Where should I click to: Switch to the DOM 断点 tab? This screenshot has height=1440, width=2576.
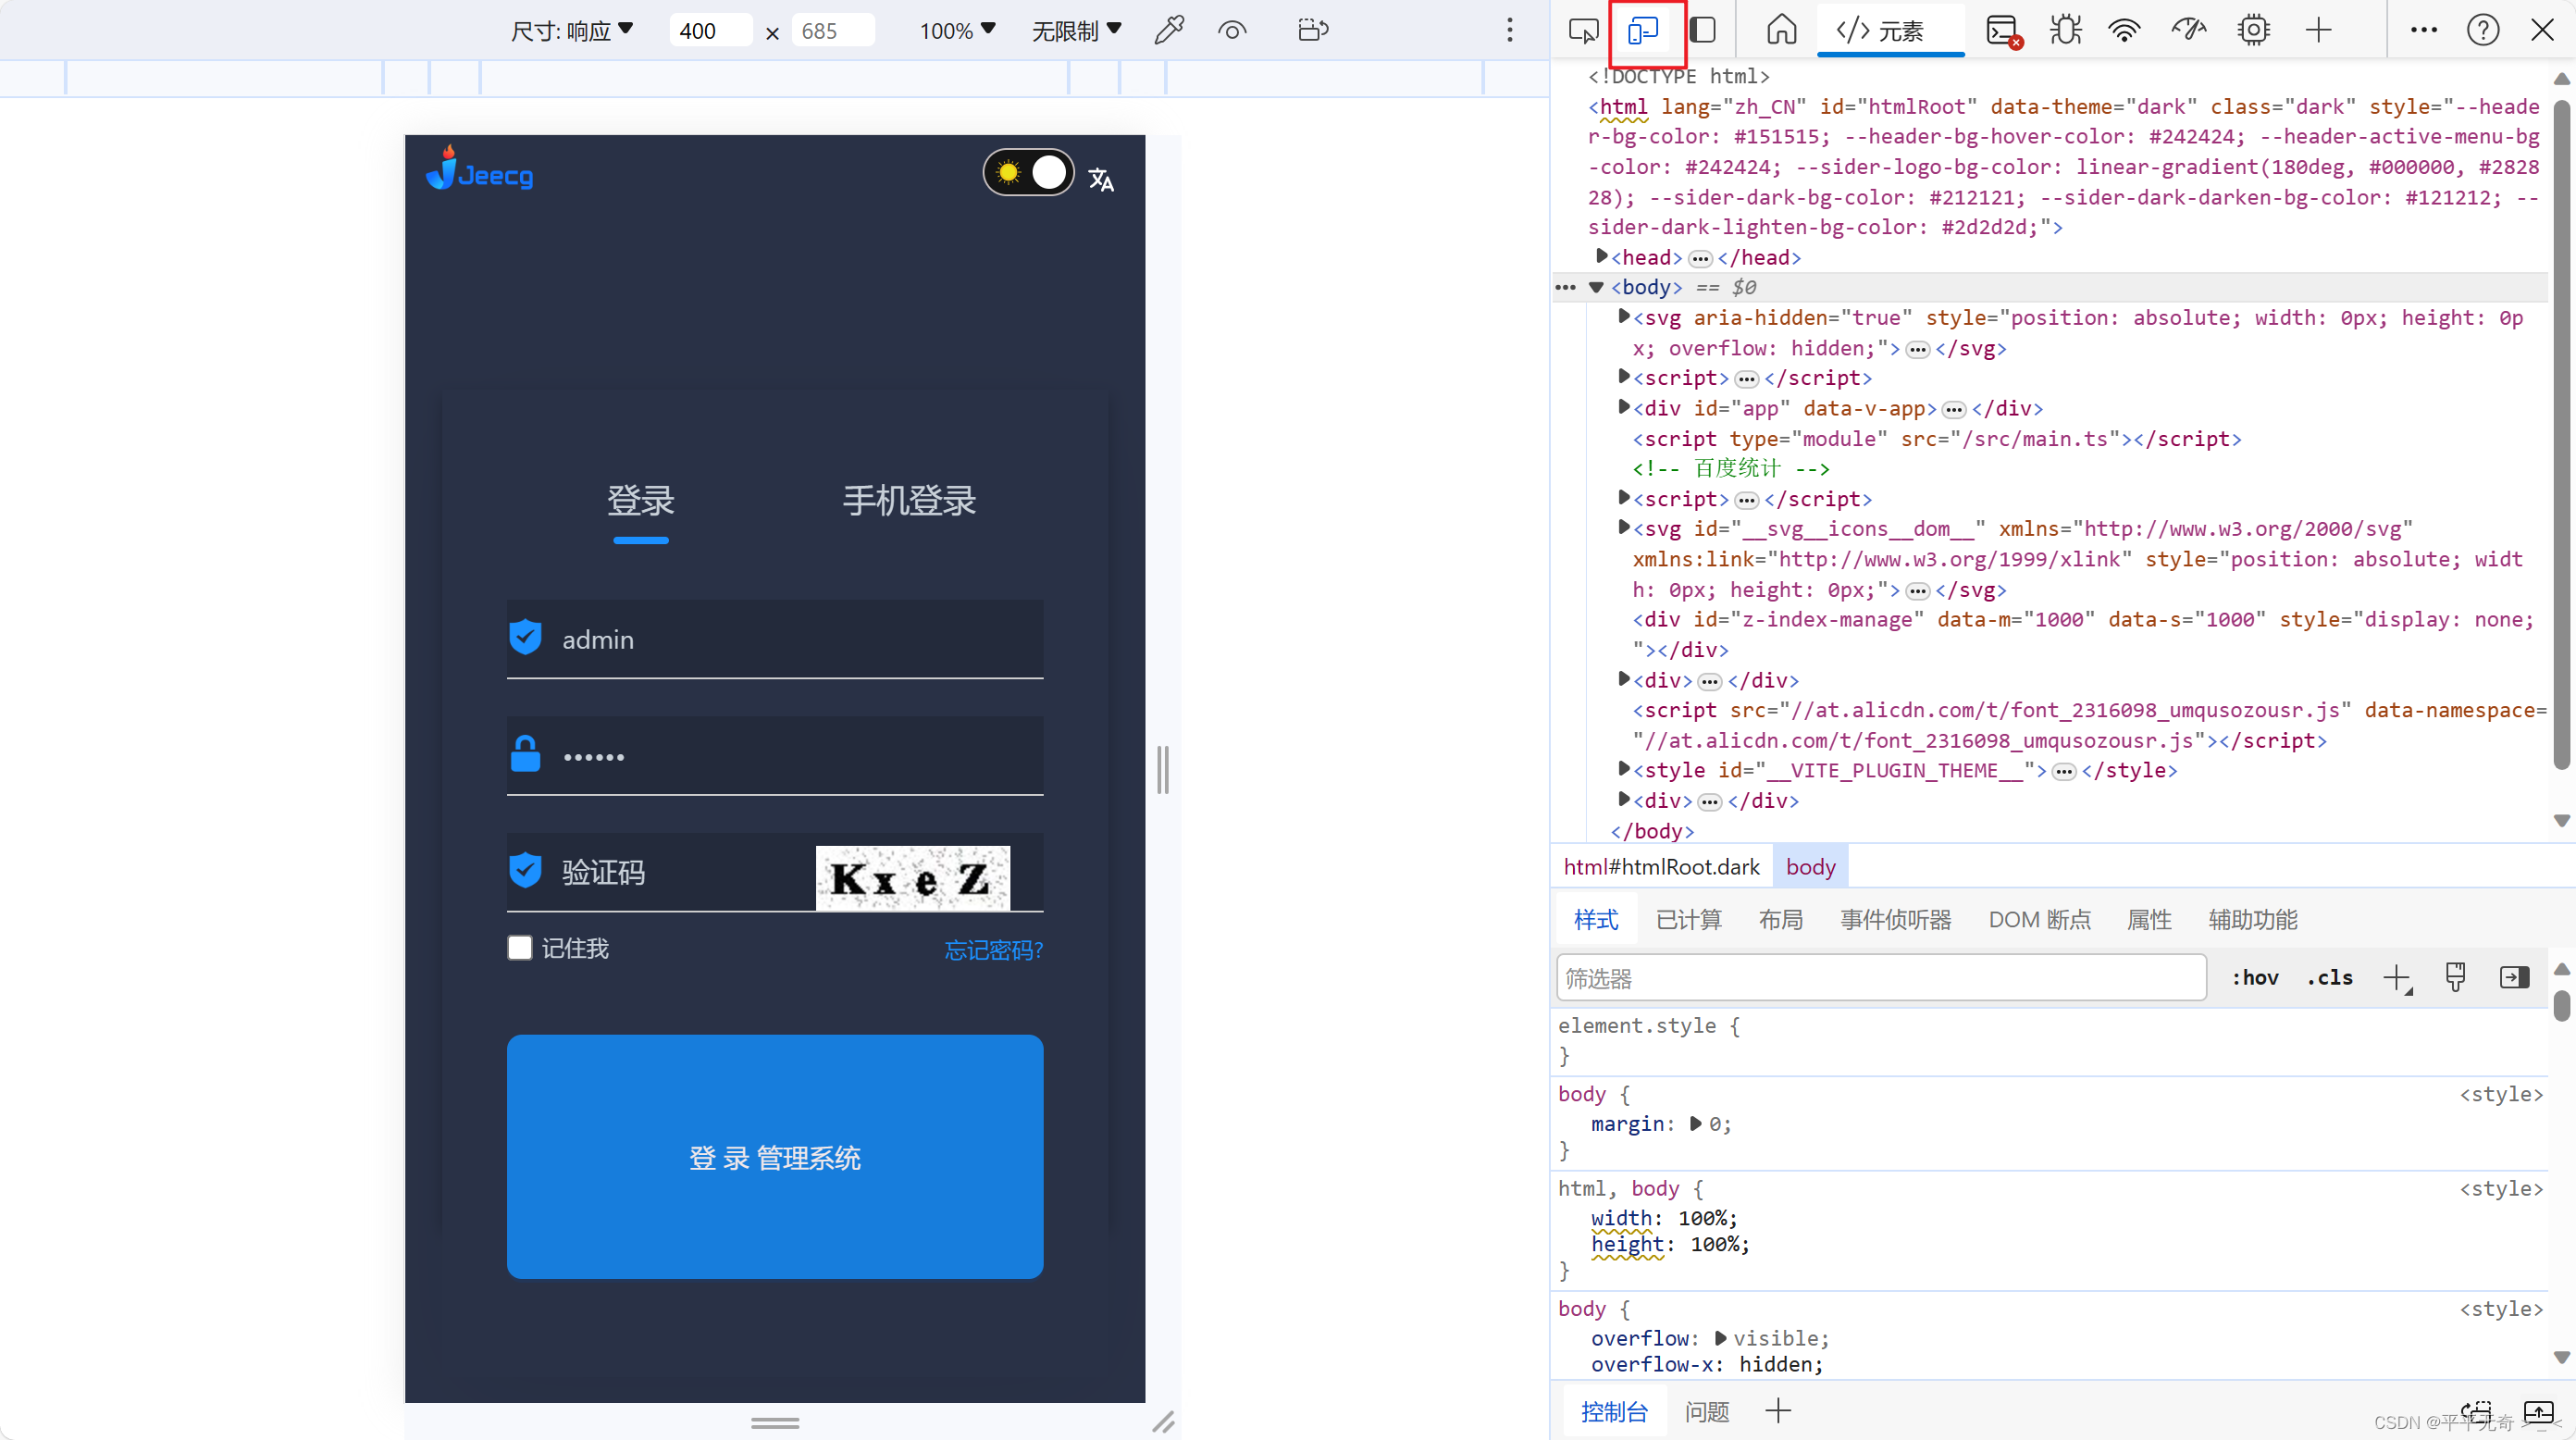pyautogui.click(x=2039, y=919)
